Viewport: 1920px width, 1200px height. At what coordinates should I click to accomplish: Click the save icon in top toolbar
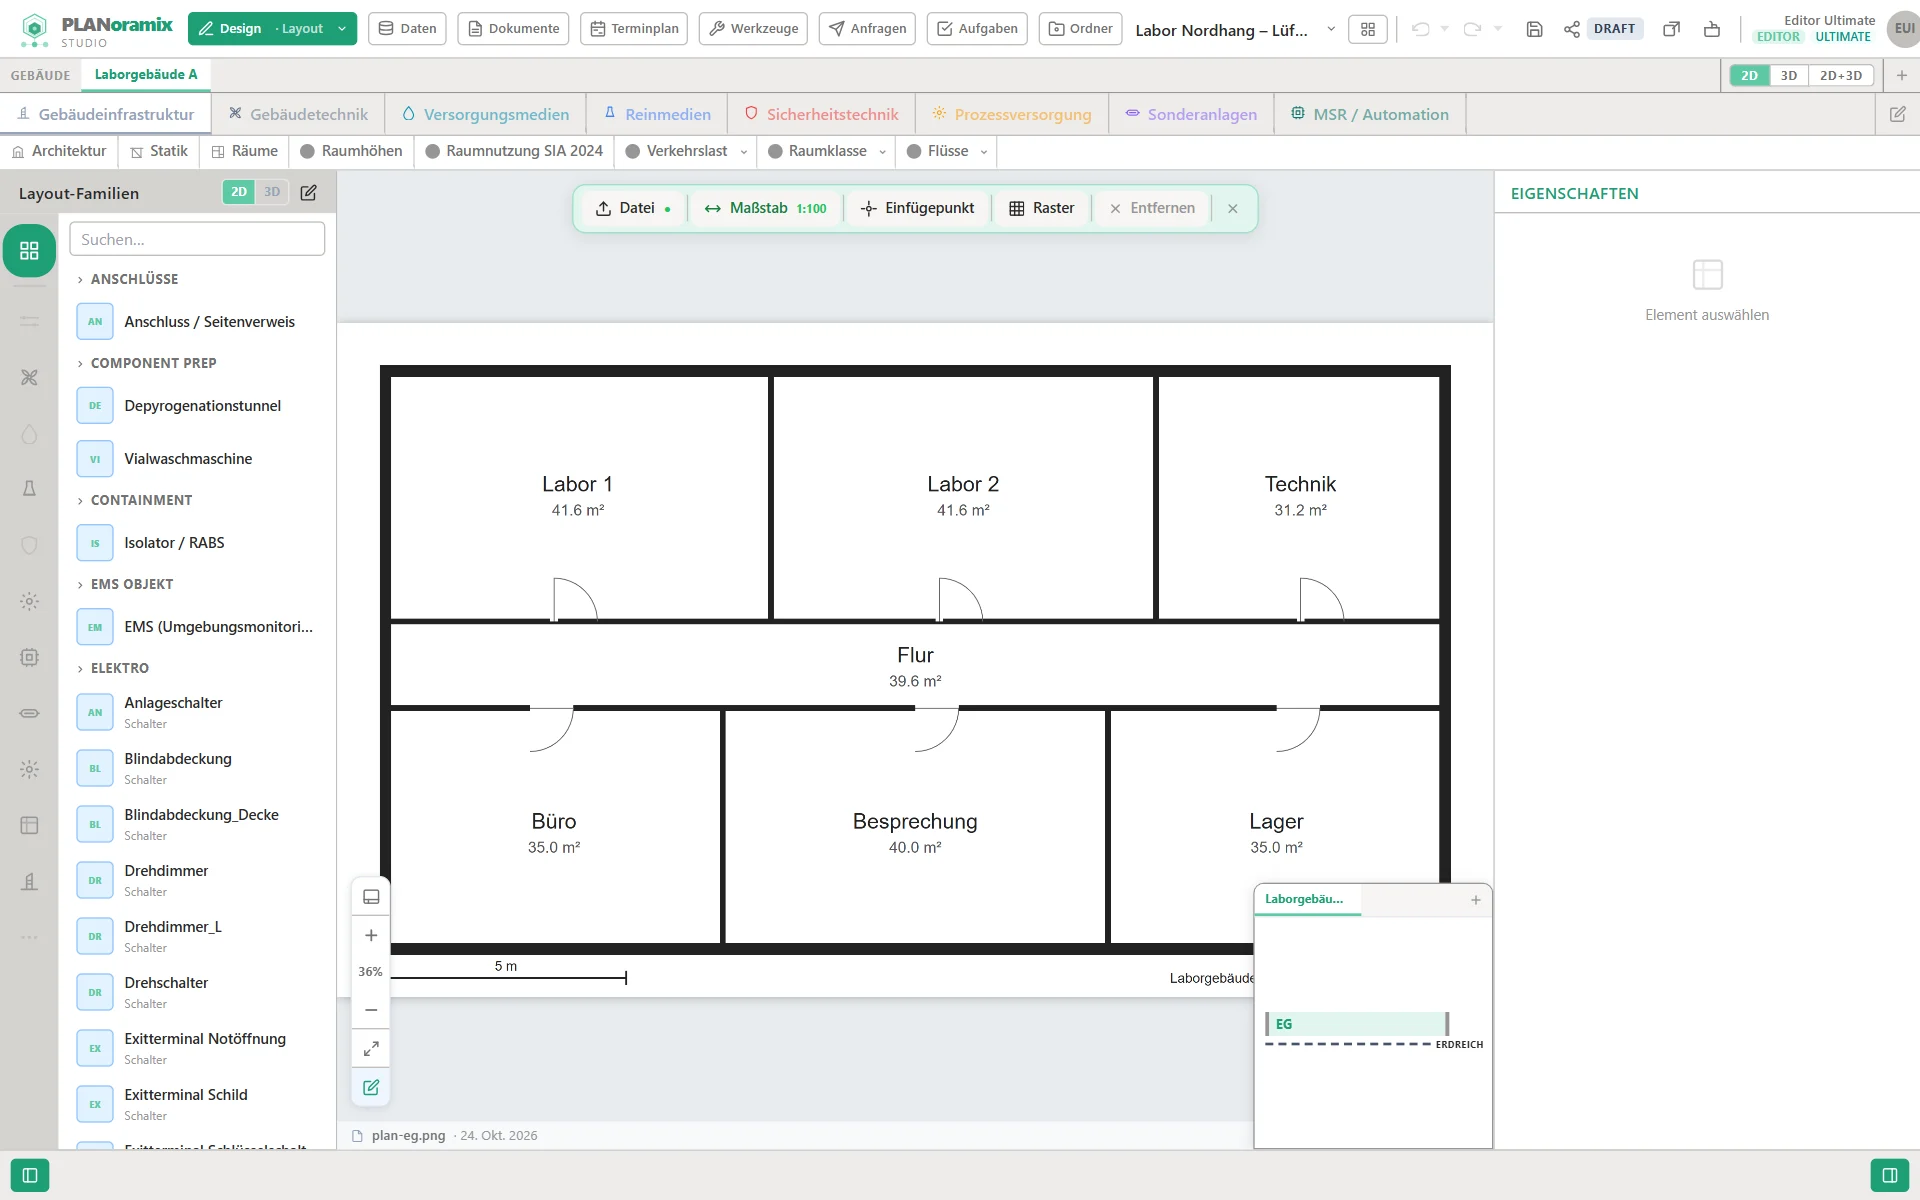click(1534, 29)
